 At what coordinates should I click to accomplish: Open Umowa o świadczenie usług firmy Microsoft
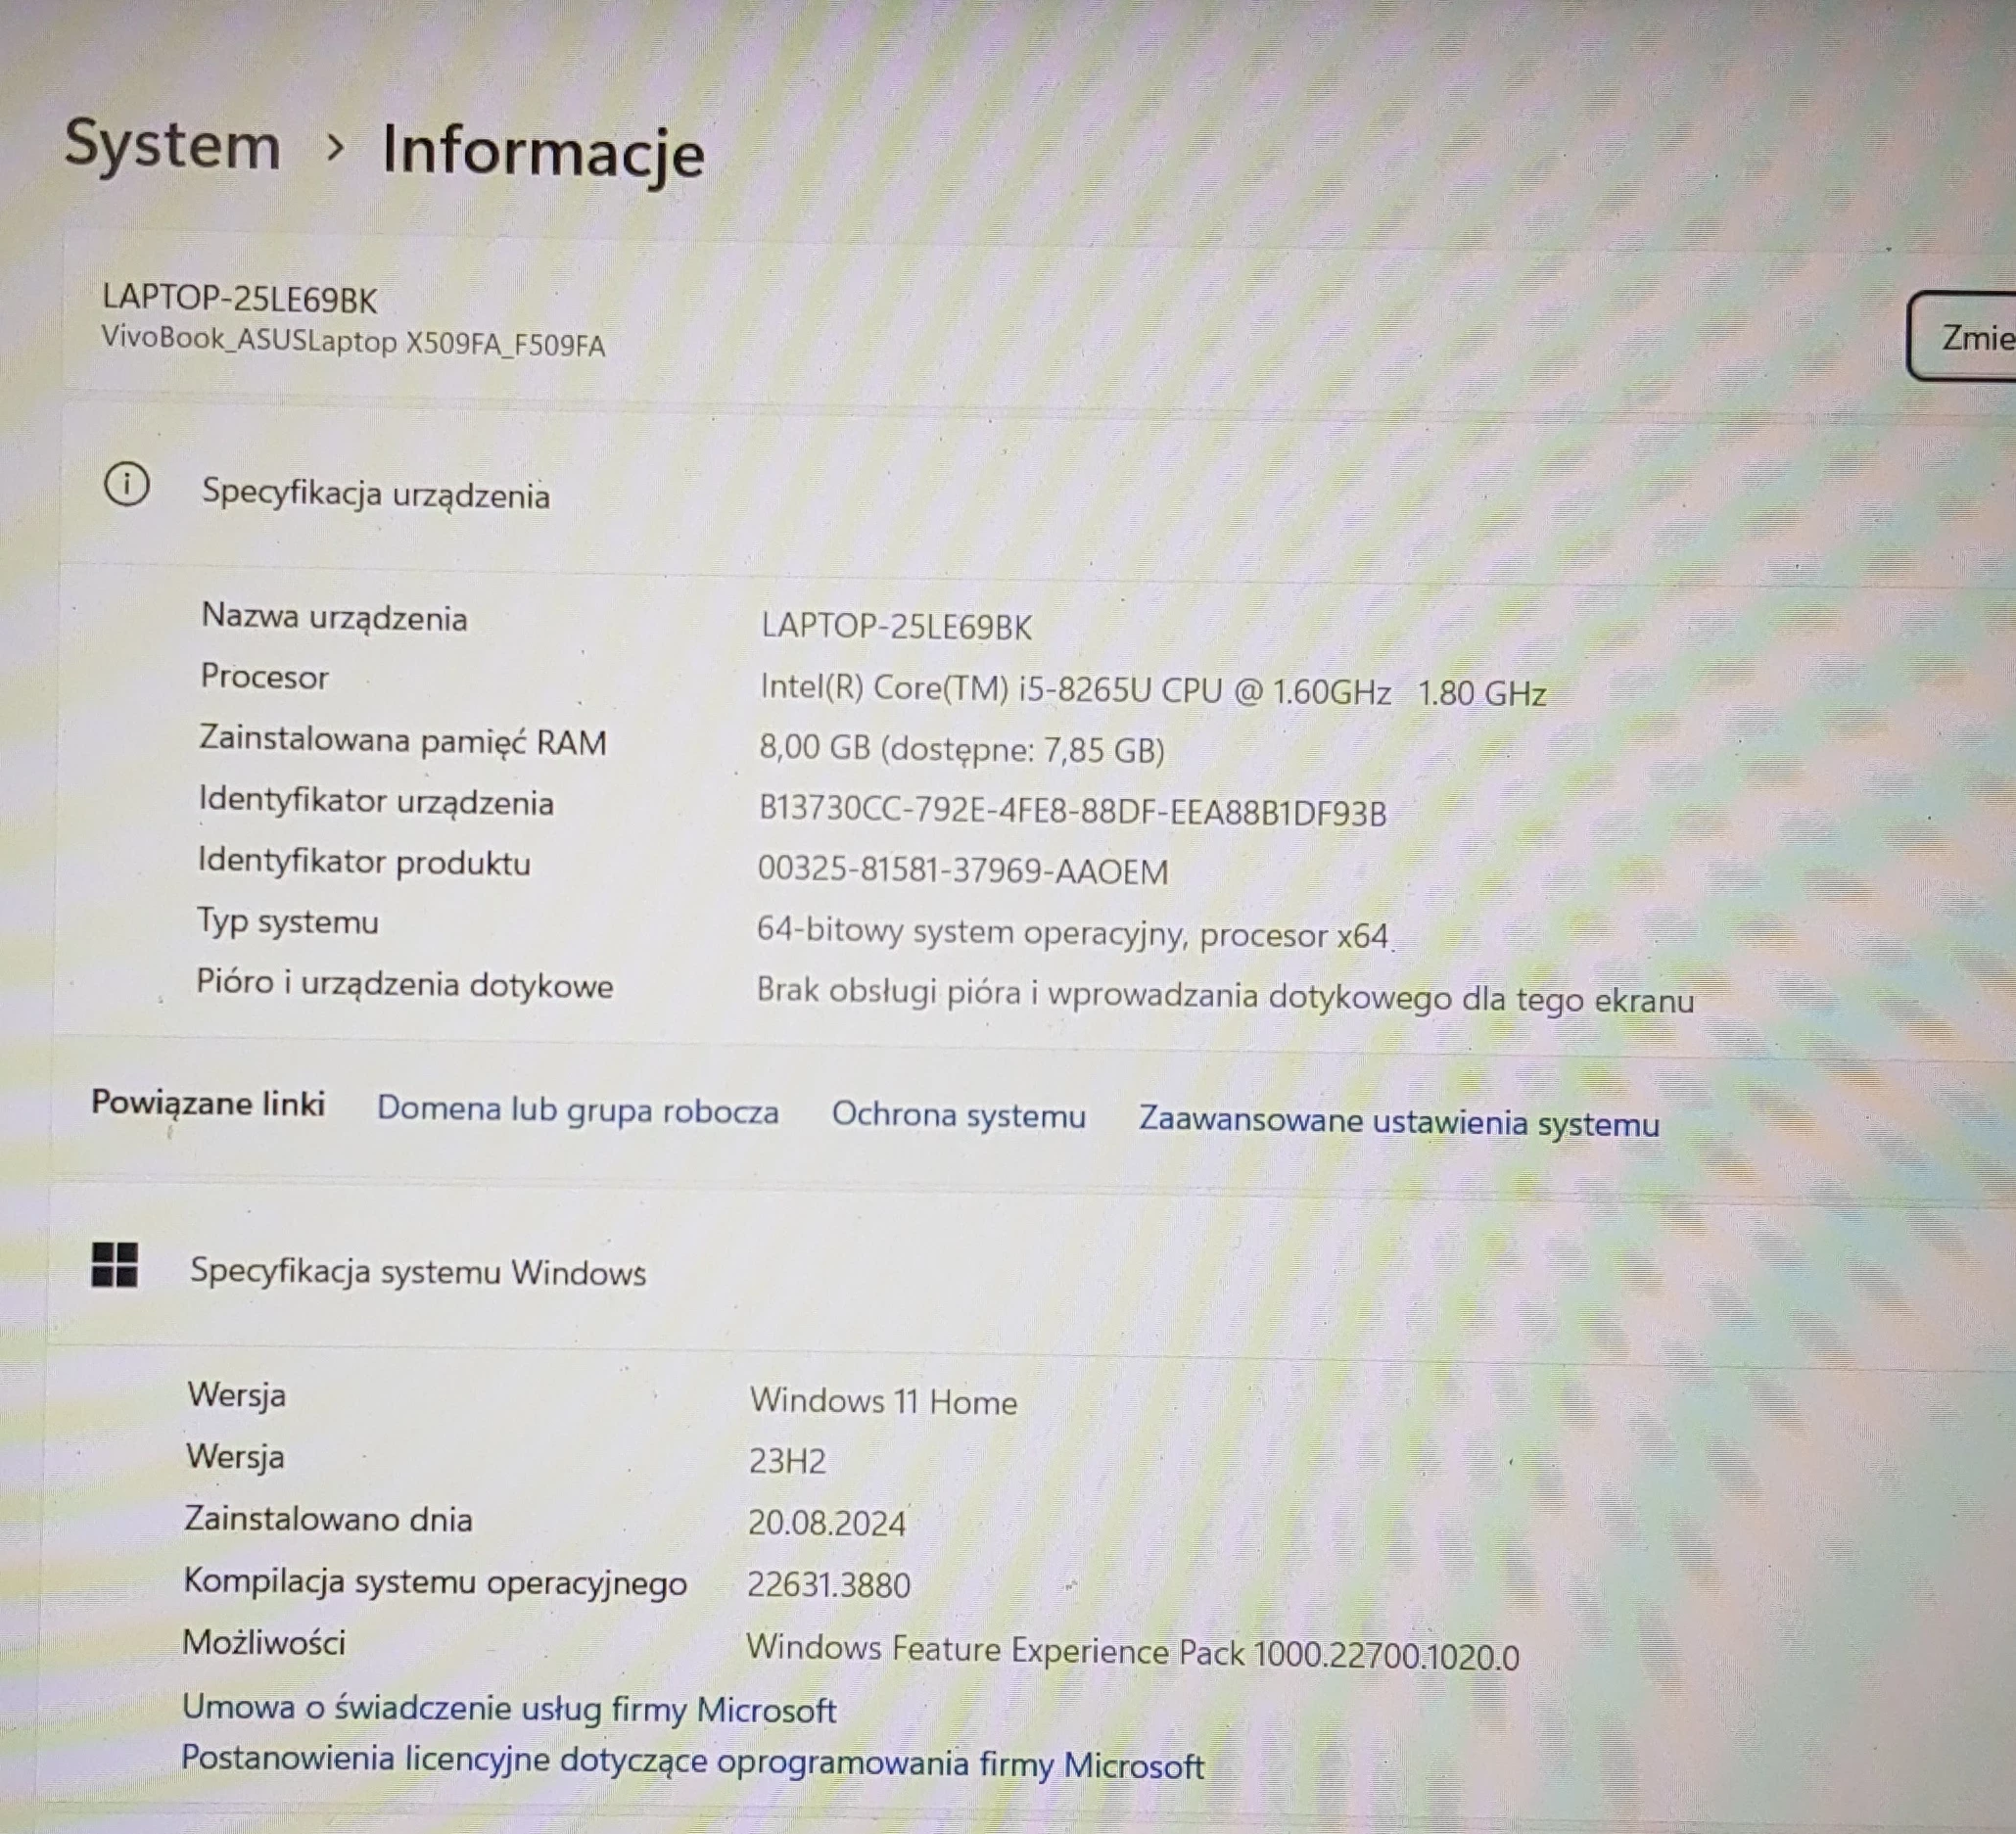[x=508, y=1709]
